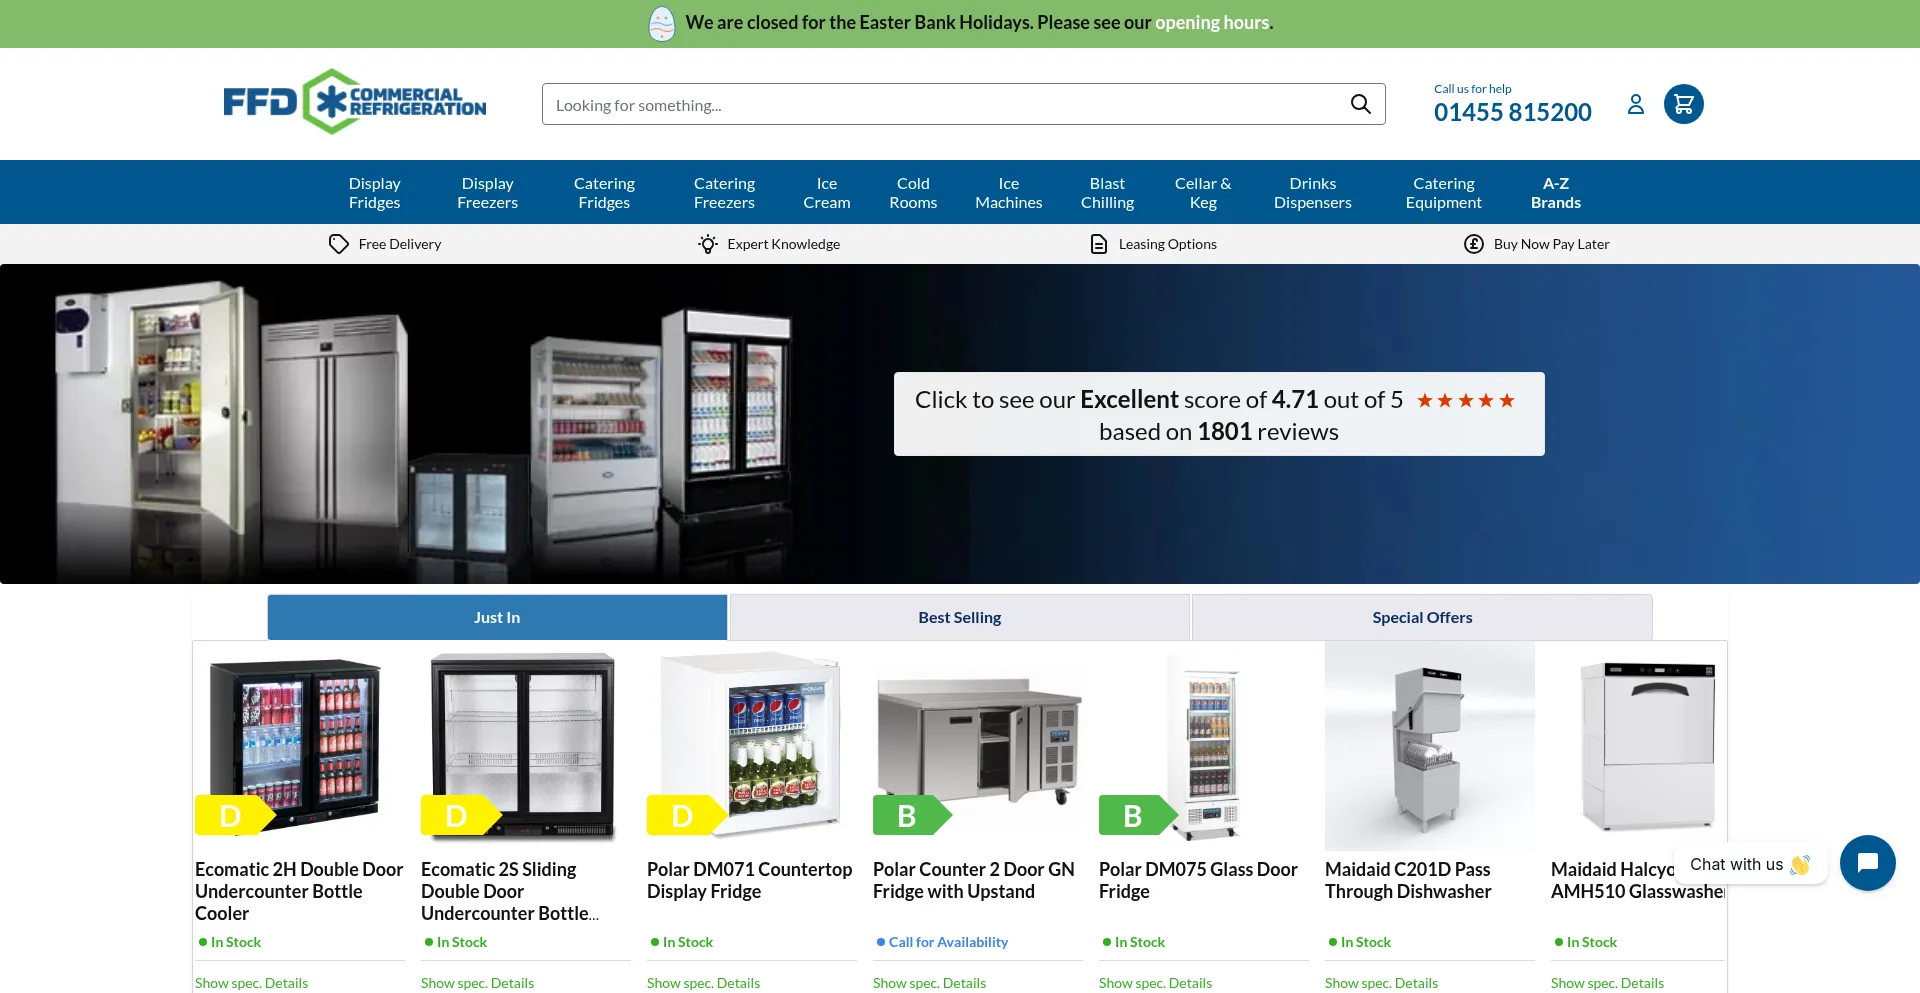
Task: Open the Cold Rooms menu
Action: [x=913, y=193]
